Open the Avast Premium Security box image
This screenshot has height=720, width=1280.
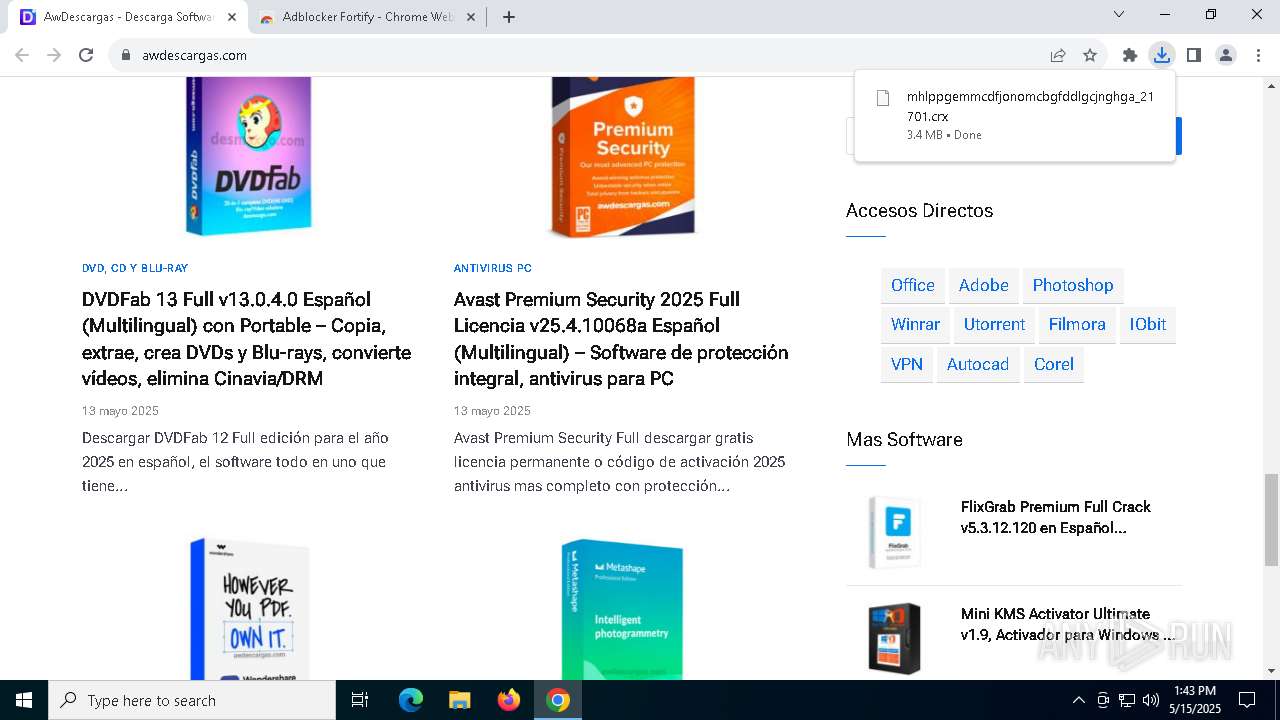click(623, 157)
